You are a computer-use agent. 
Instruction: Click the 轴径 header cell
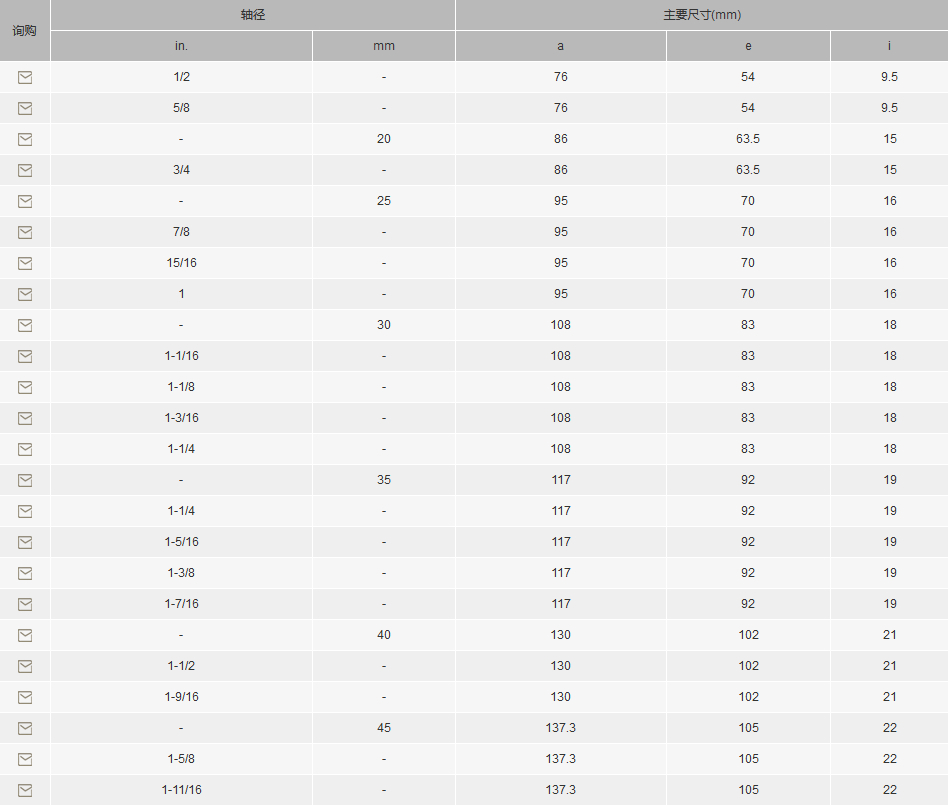(x=253, y=15)
